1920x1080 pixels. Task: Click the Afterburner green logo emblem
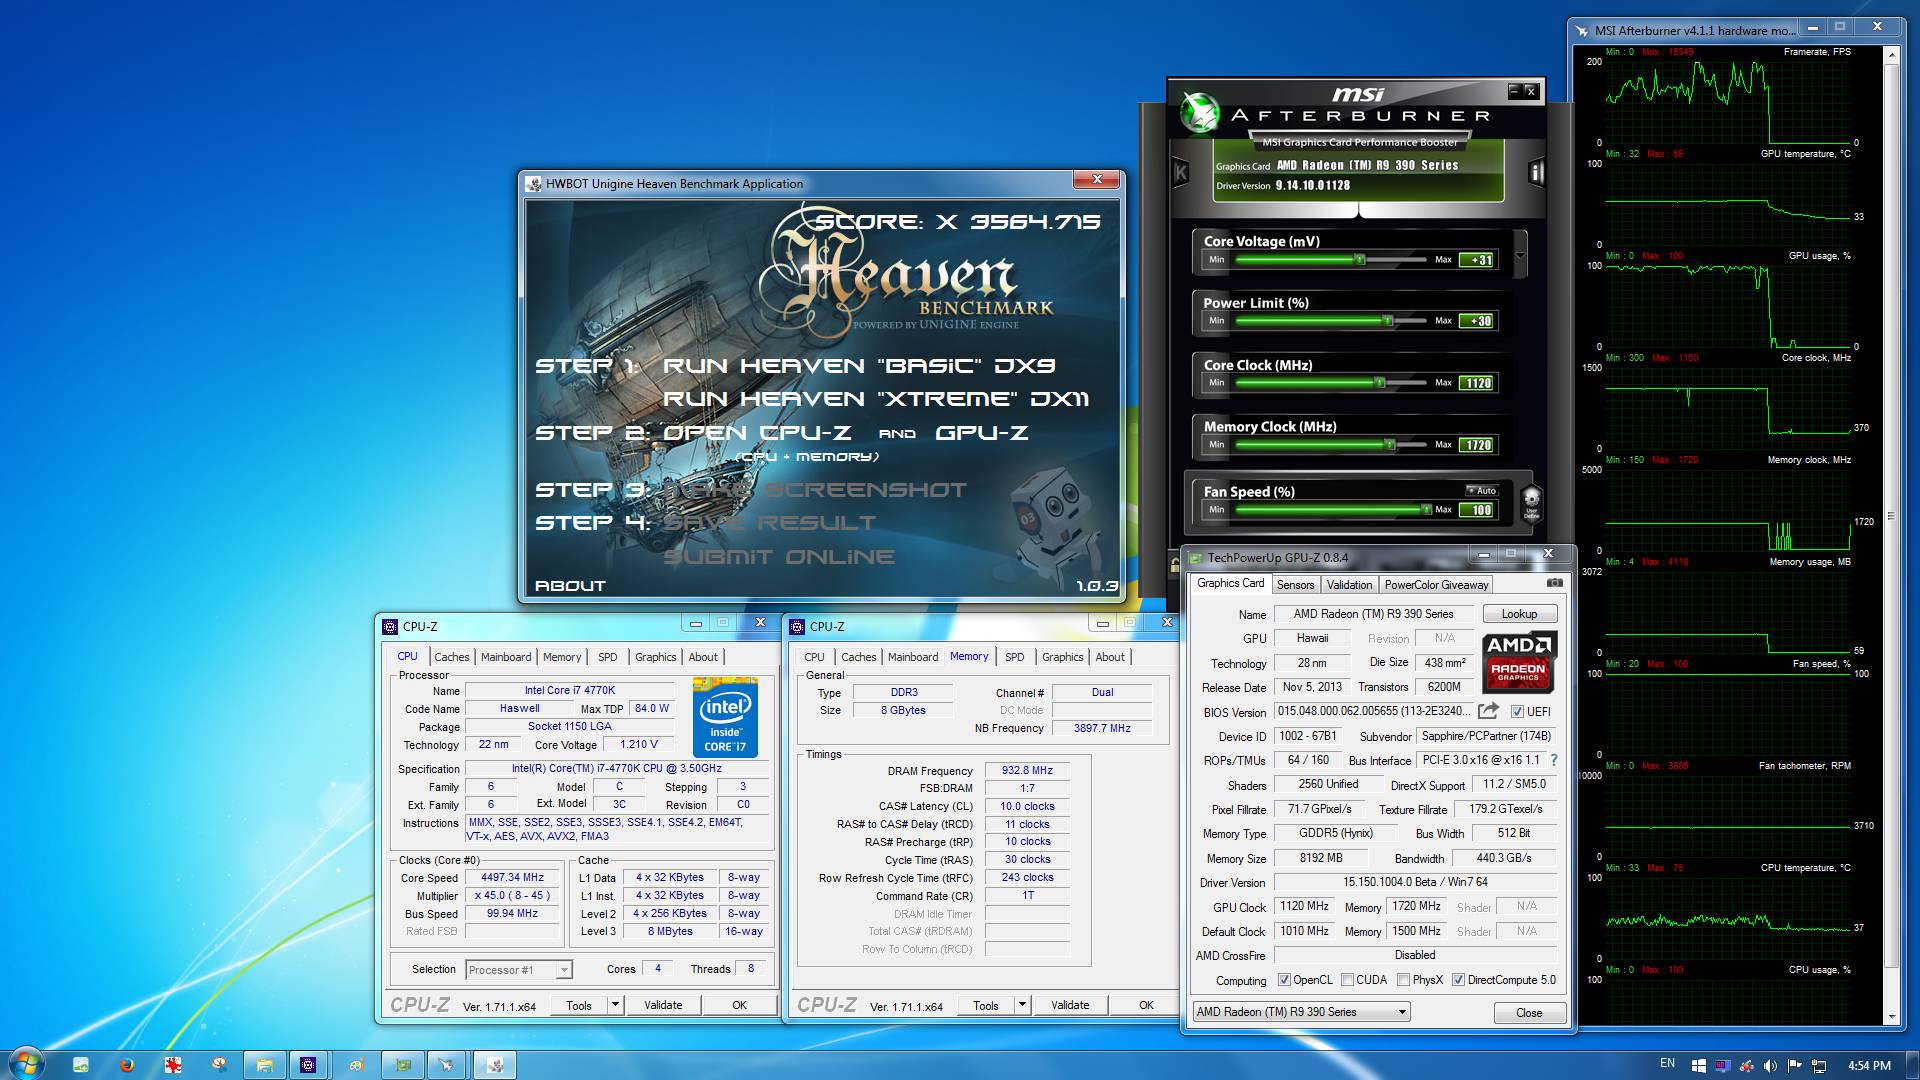(x=1199, y=112)
